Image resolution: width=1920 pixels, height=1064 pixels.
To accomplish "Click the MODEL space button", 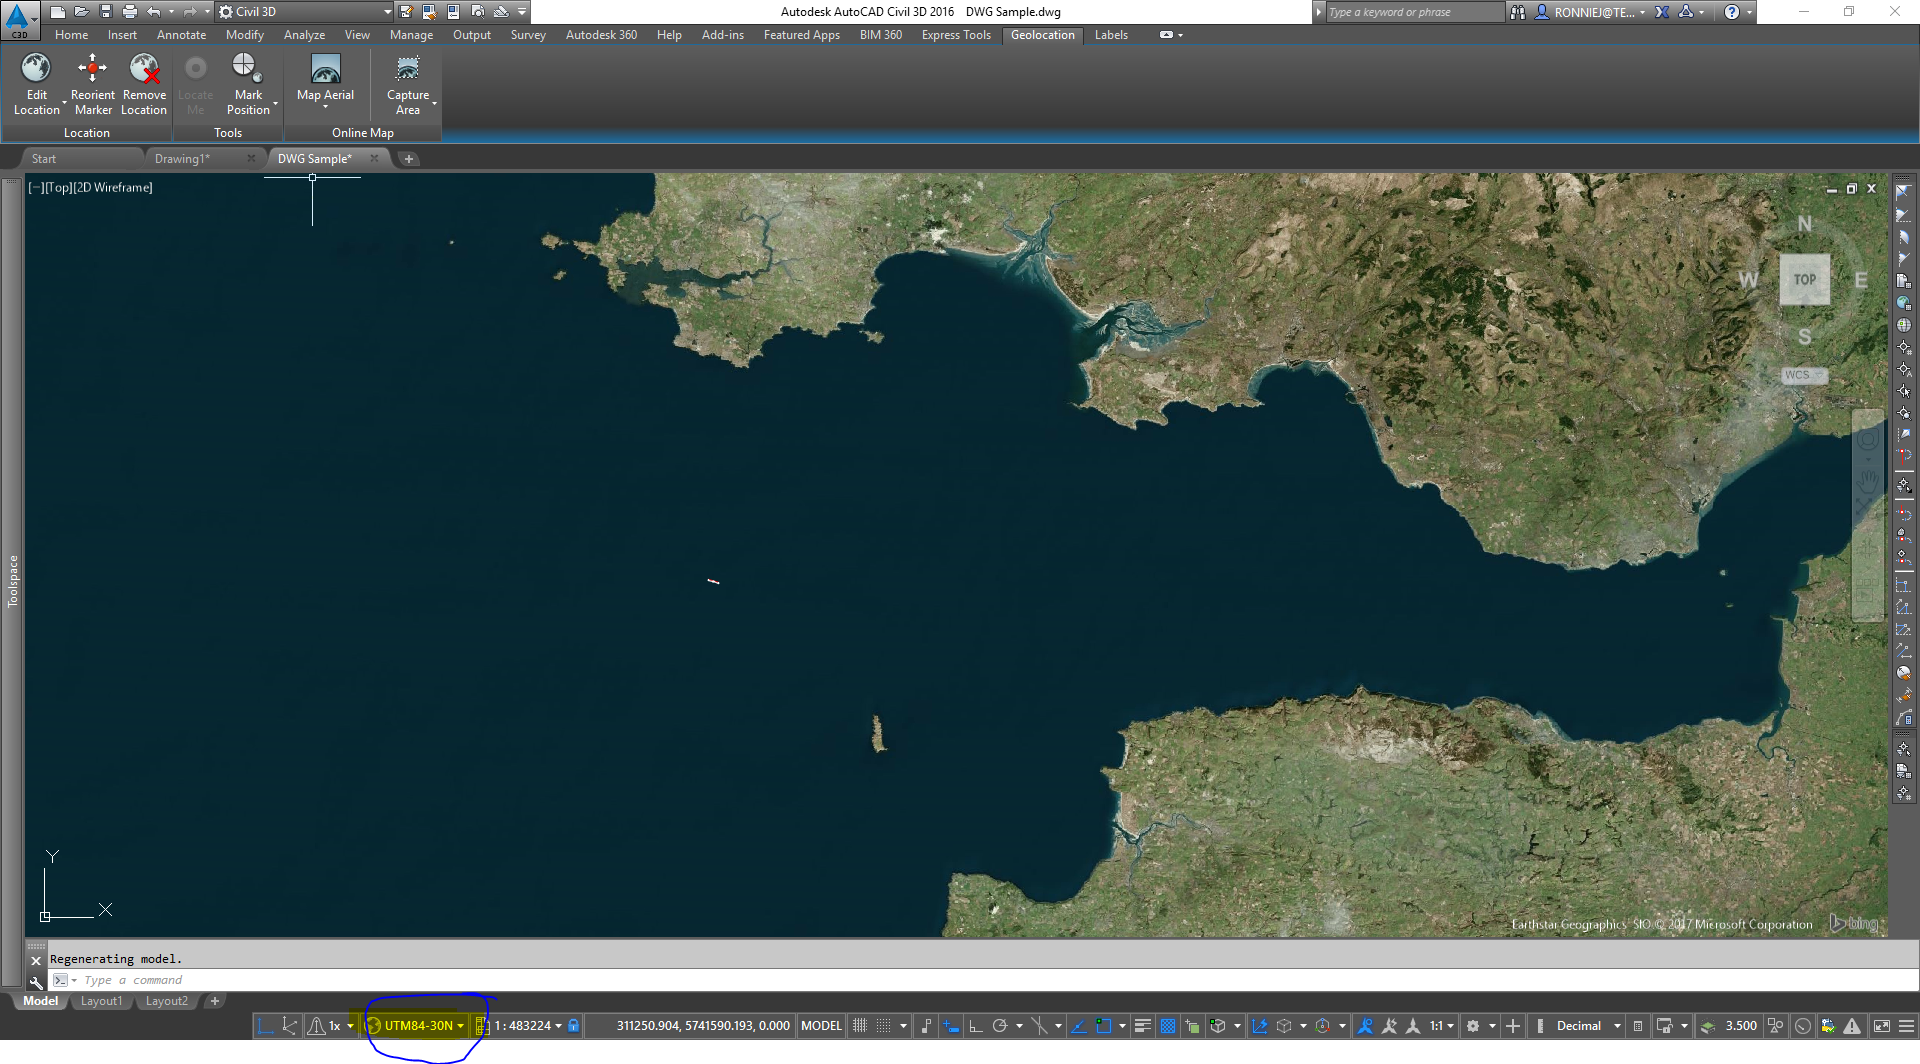I will coord(821,1026).
